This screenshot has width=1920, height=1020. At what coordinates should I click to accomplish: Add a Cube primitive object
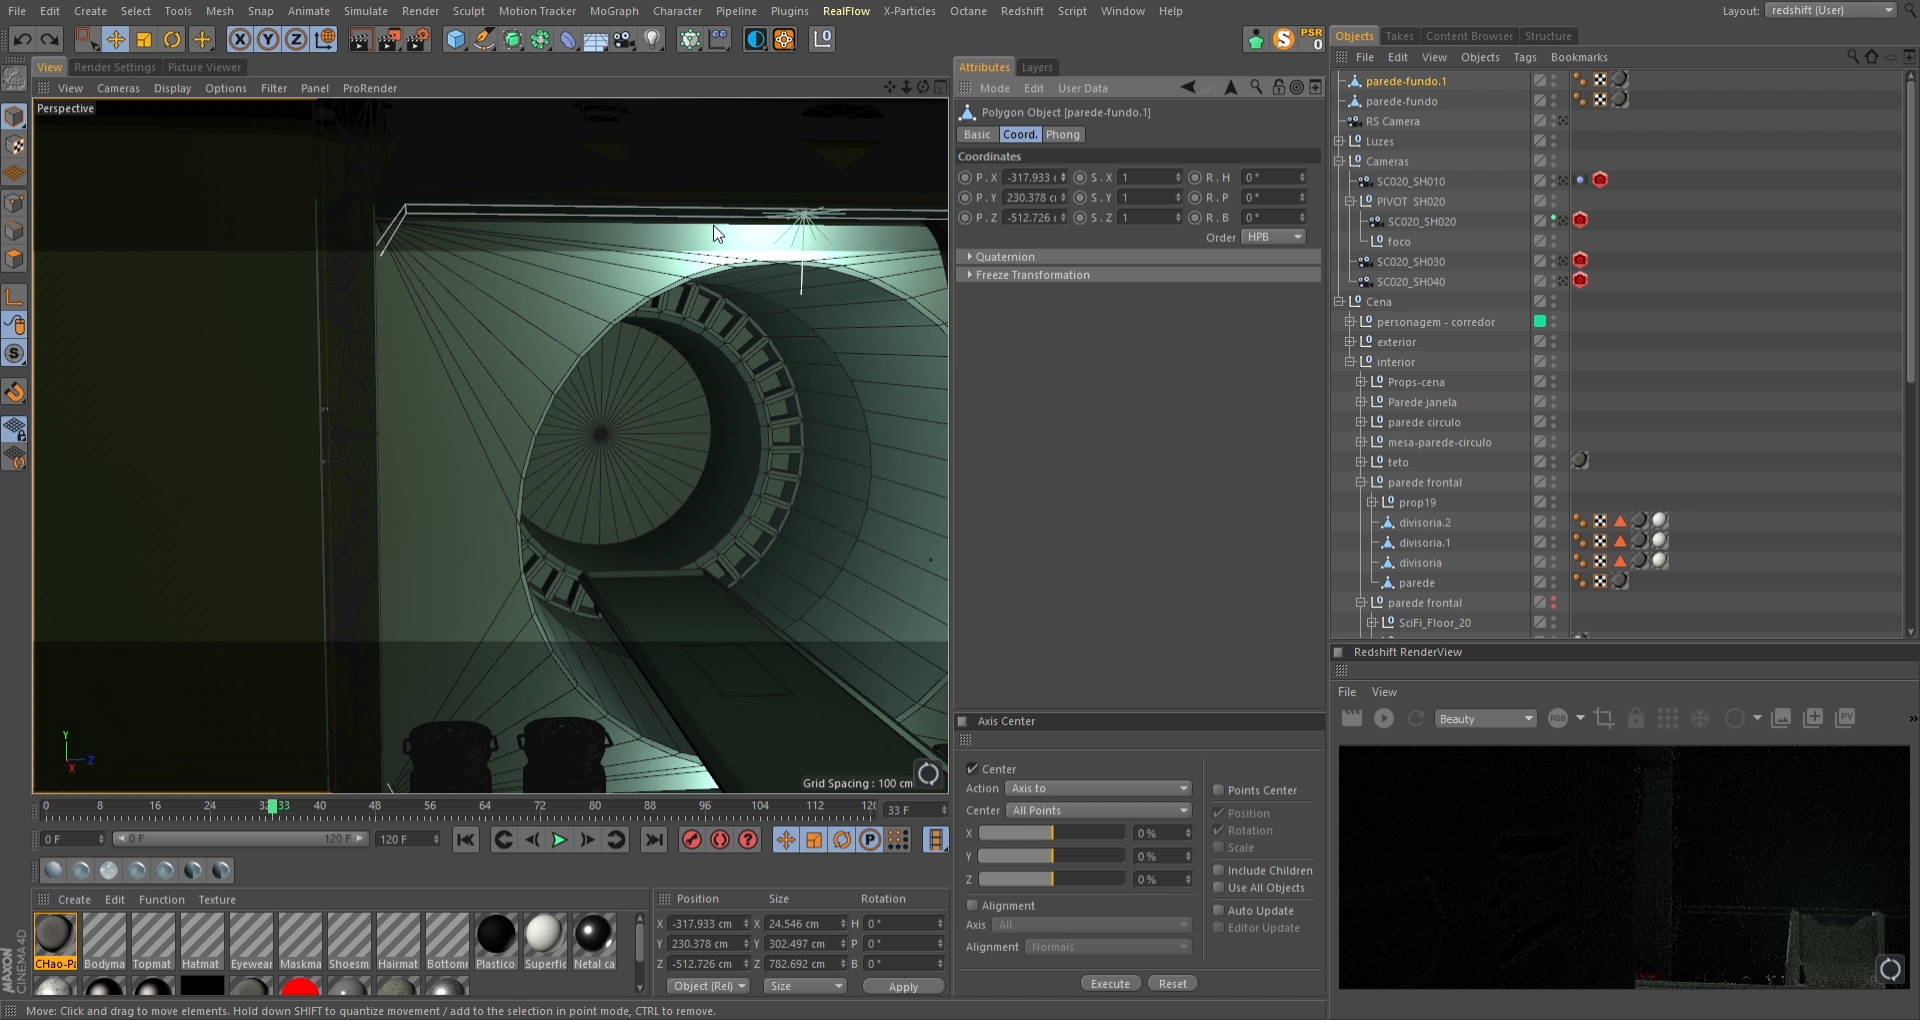coord(456,39)
